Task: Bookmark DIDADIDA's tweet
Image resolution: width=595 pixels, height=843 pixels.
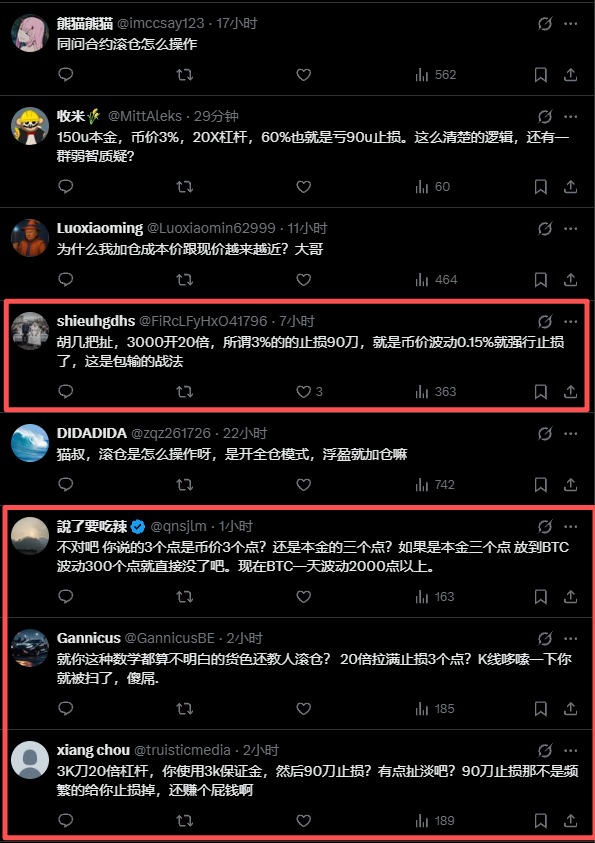Action: pos(541,484)
